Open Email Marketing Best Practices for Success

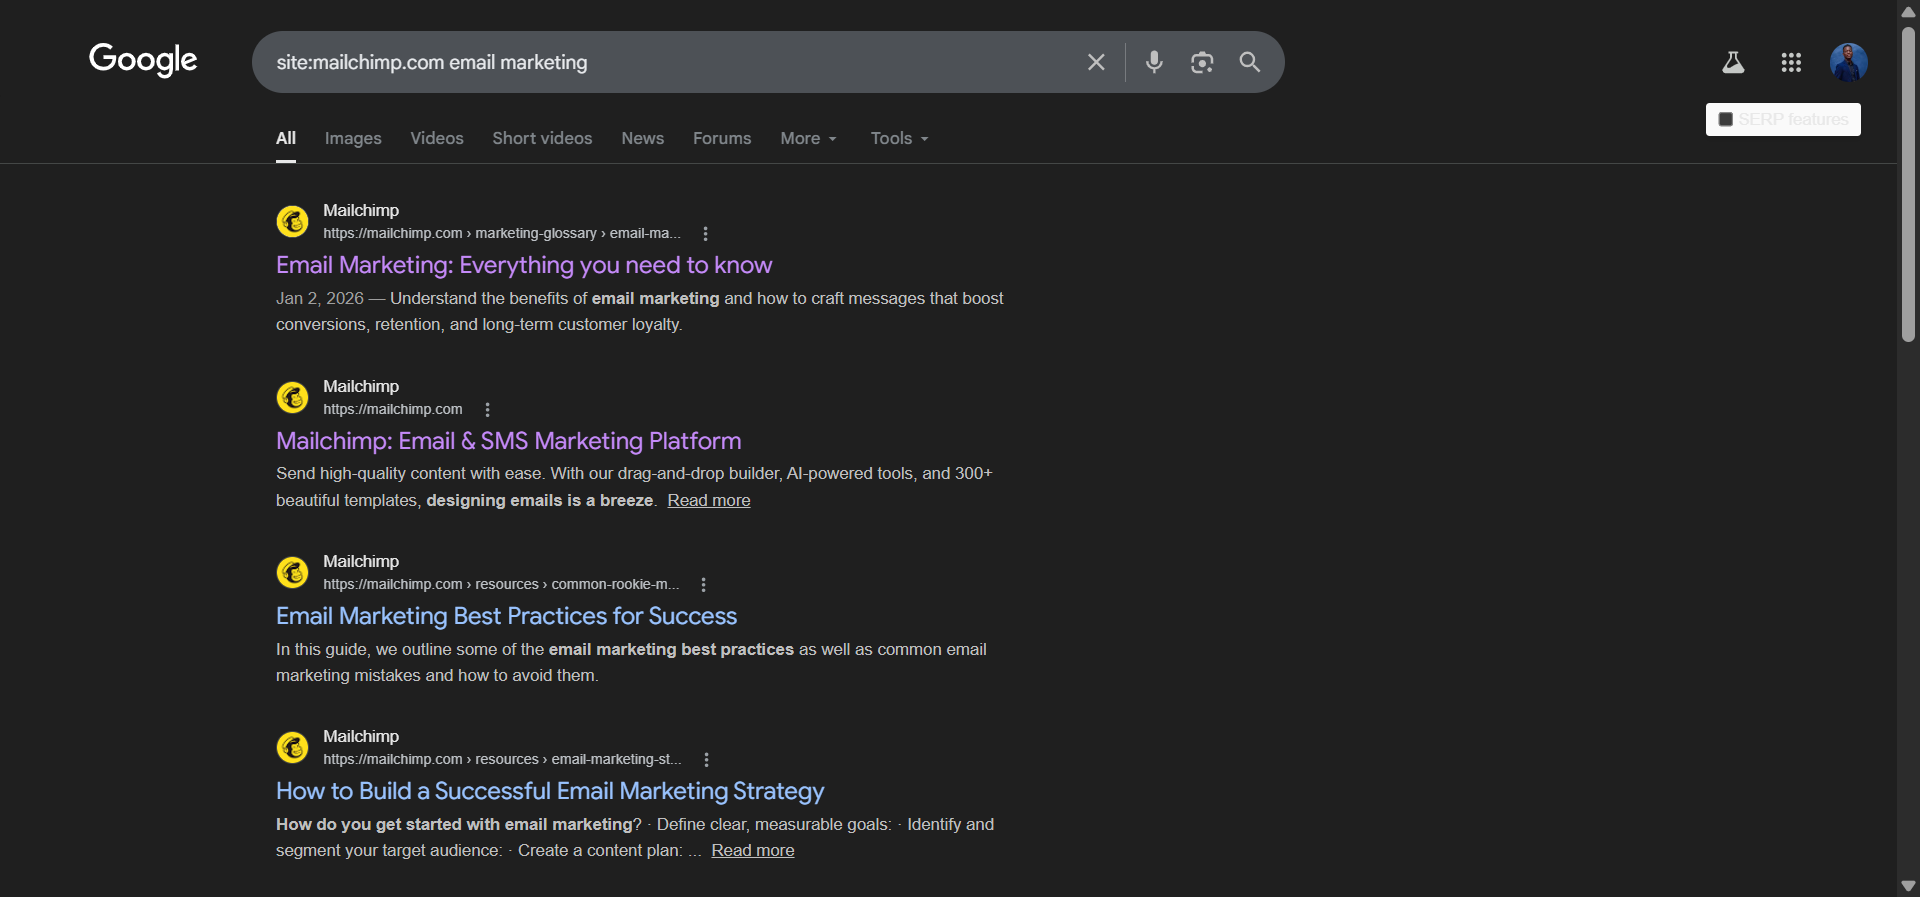(506, 616)
